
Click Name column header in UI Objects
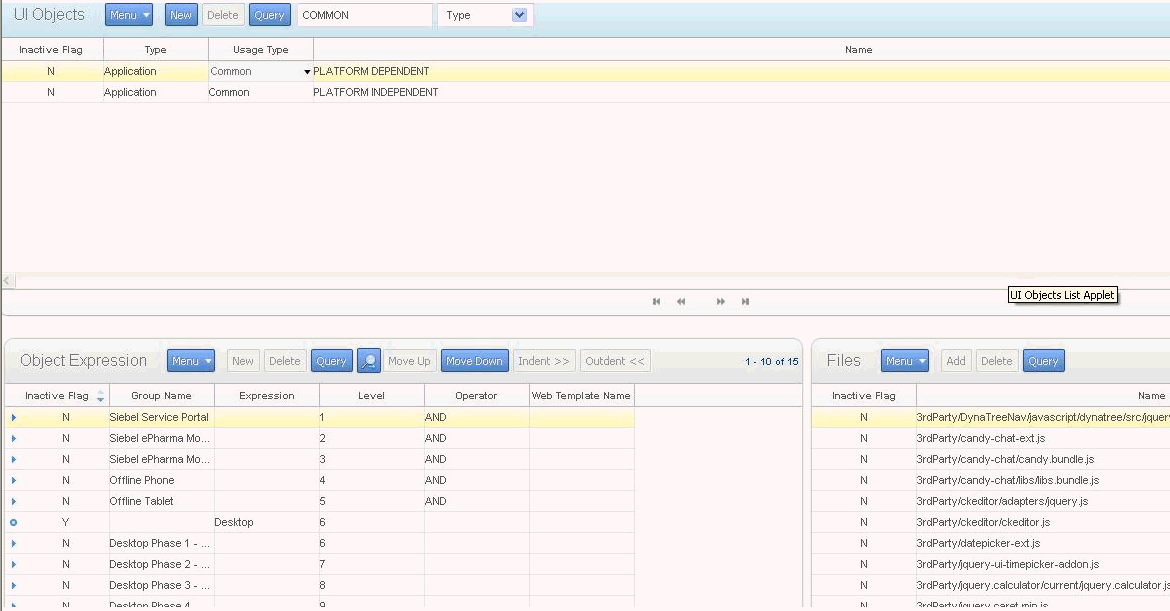click(858, 50)
